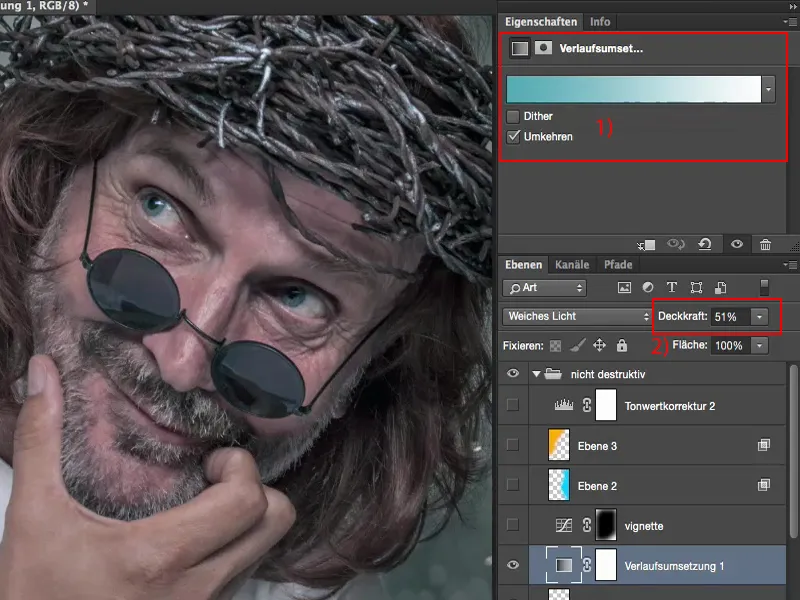
Task: Open the Weiches Licht blend mode dropdown
Action: [x=576, y=316]
